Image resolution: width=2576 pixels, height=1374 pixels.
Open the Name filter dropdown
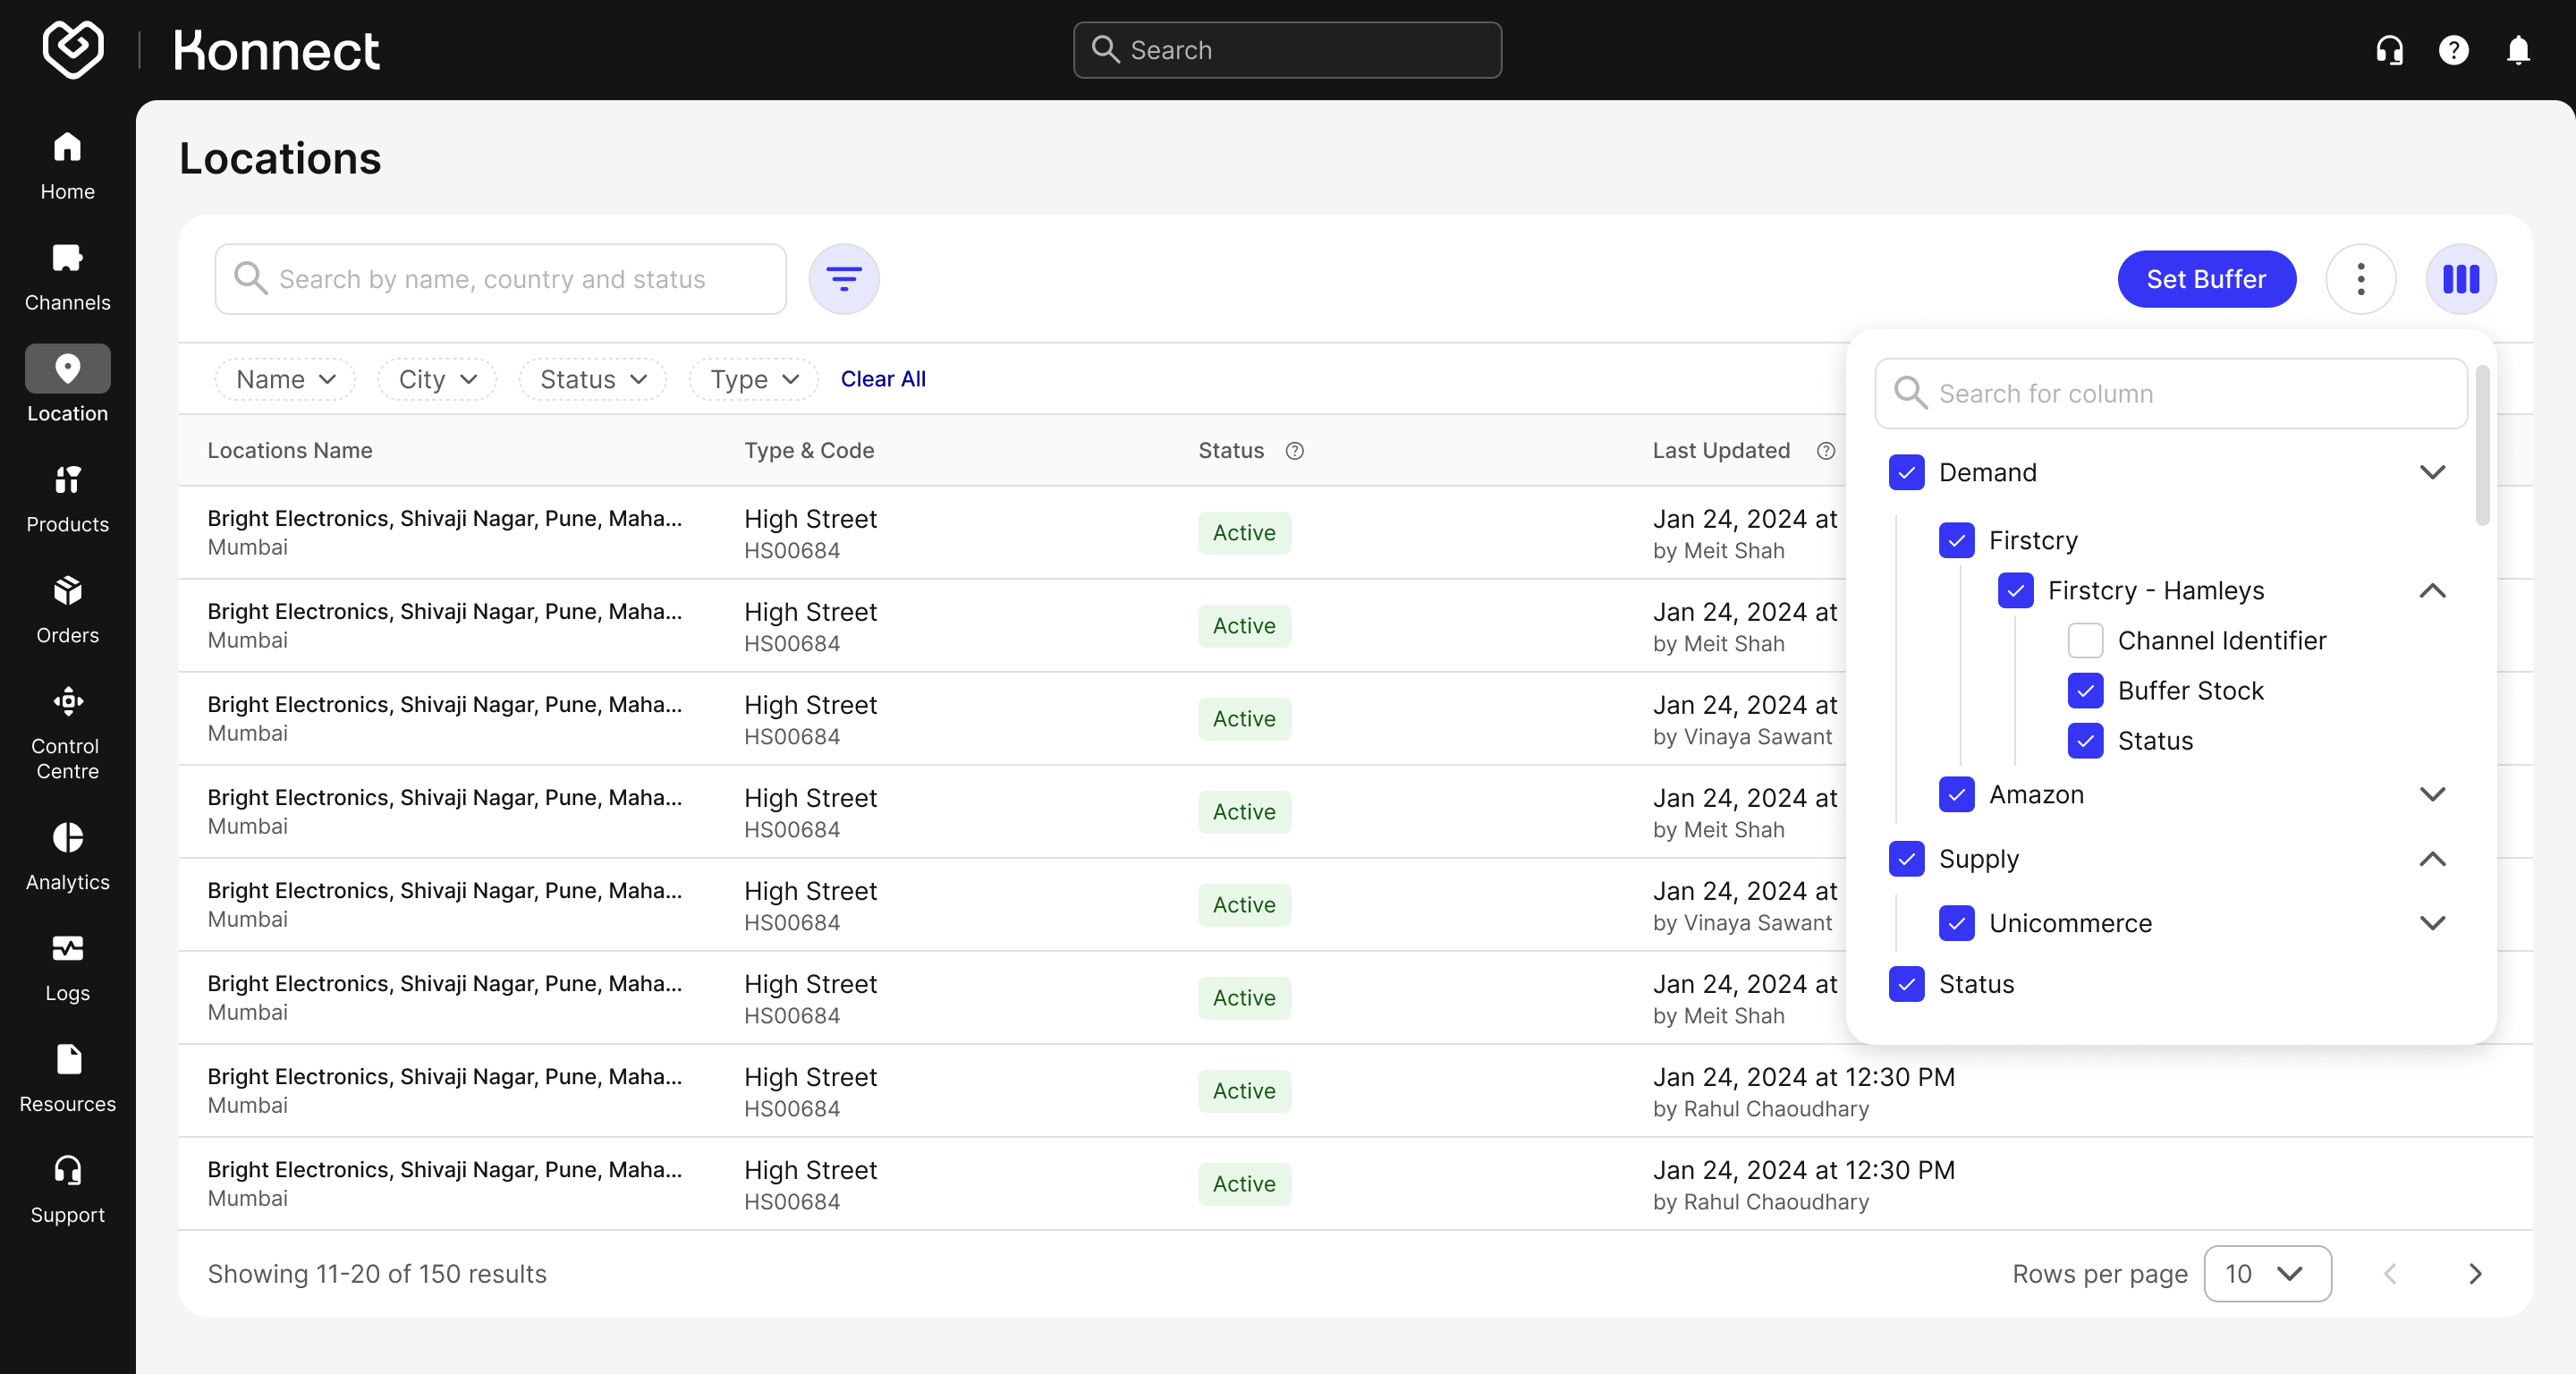pyautogui.click(x=285, y=379)
